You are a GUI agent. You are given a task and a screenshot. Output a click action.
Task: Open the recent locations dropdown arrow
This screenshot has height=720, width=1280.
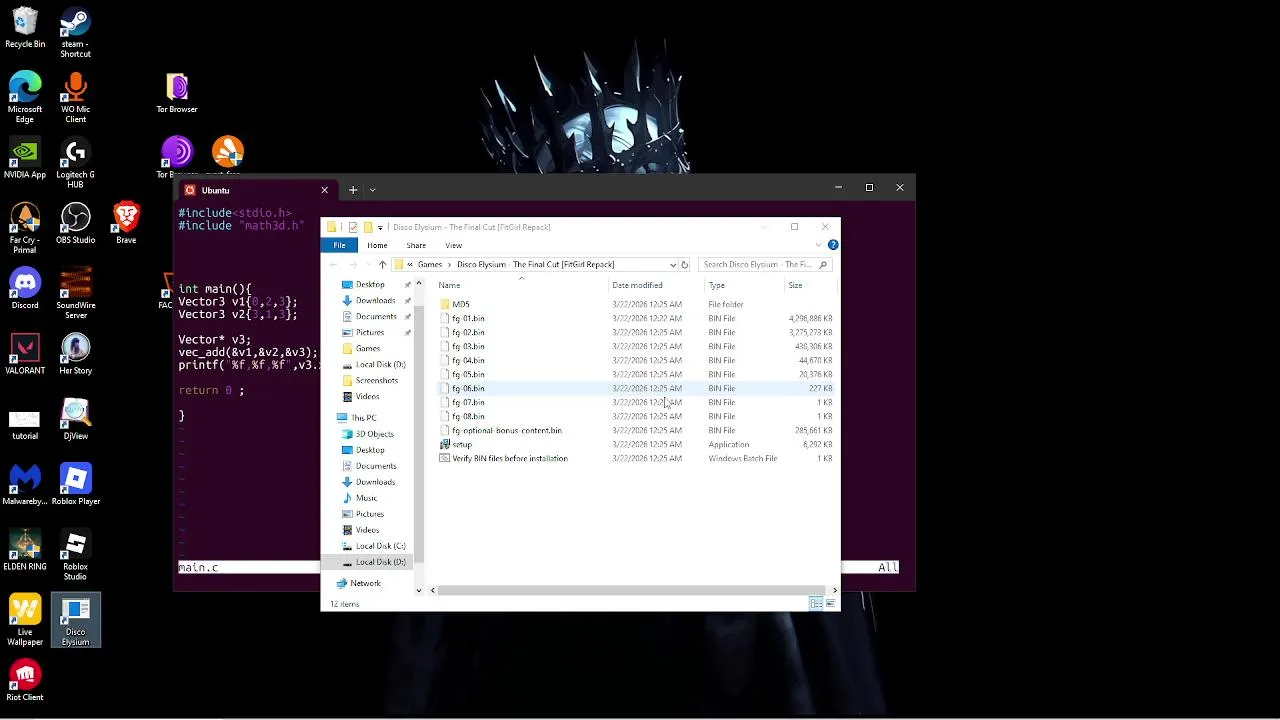pos(367,265)
